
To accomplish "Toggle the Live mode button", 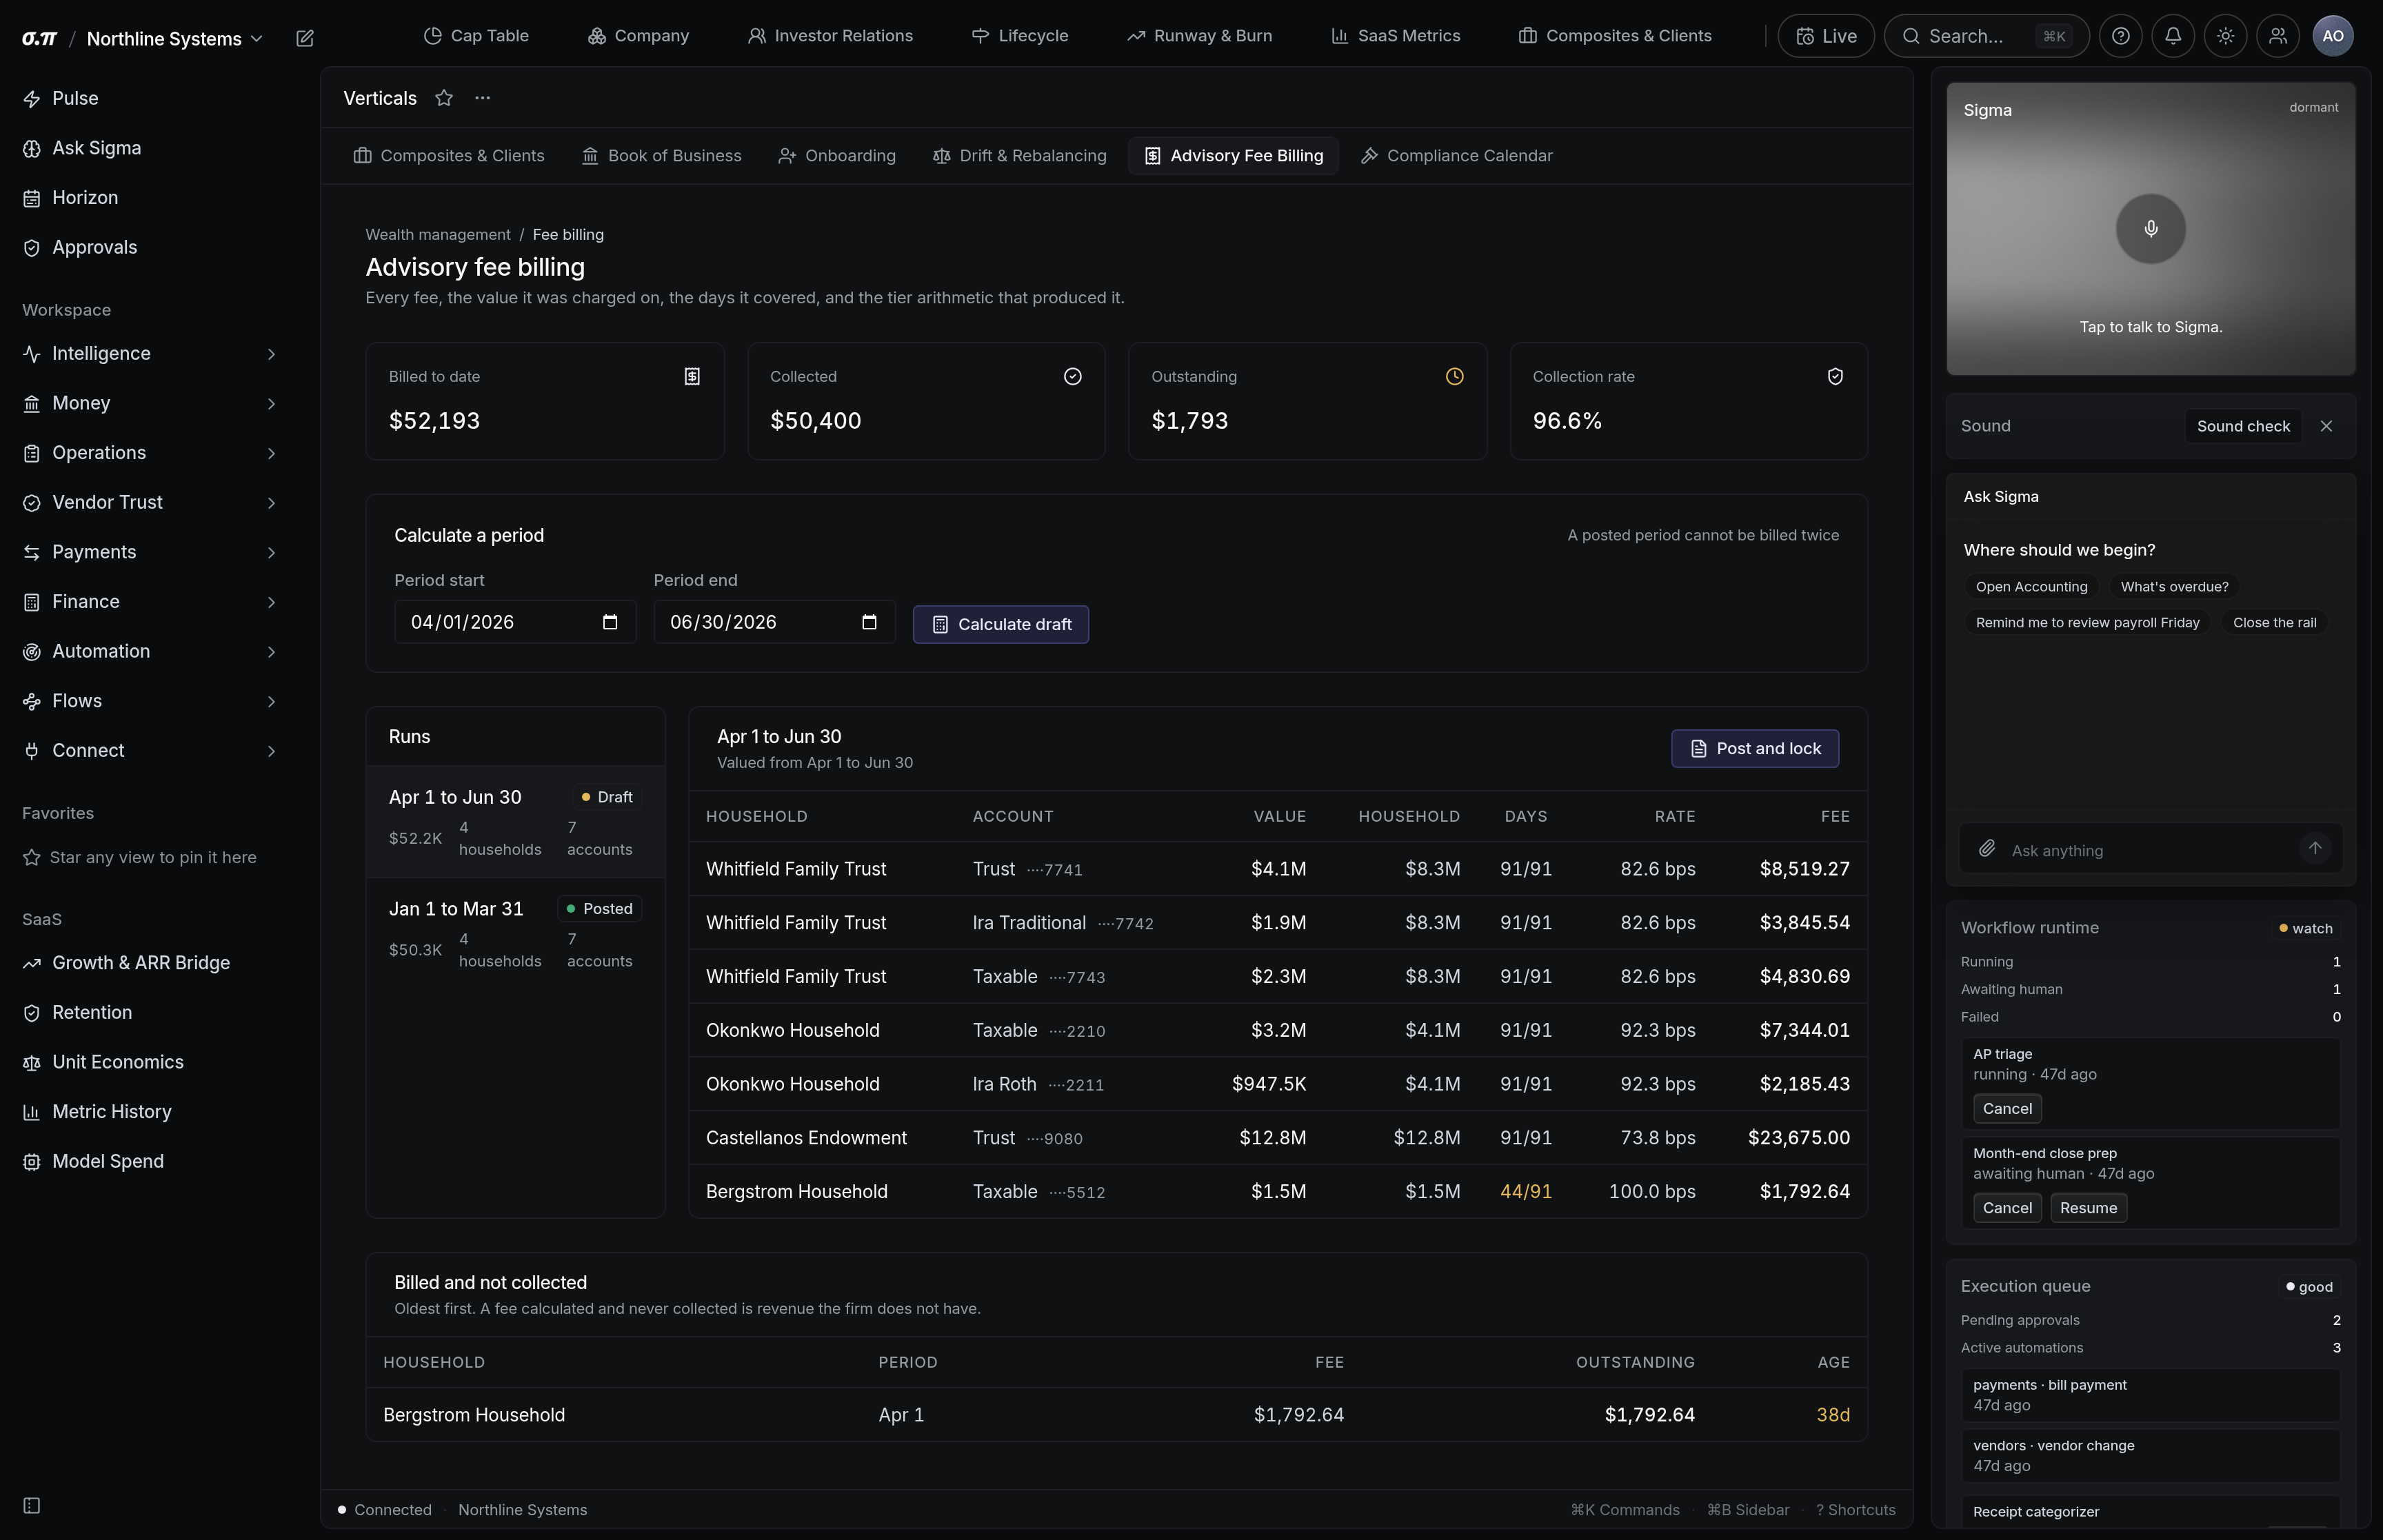I will (1826, 36).
